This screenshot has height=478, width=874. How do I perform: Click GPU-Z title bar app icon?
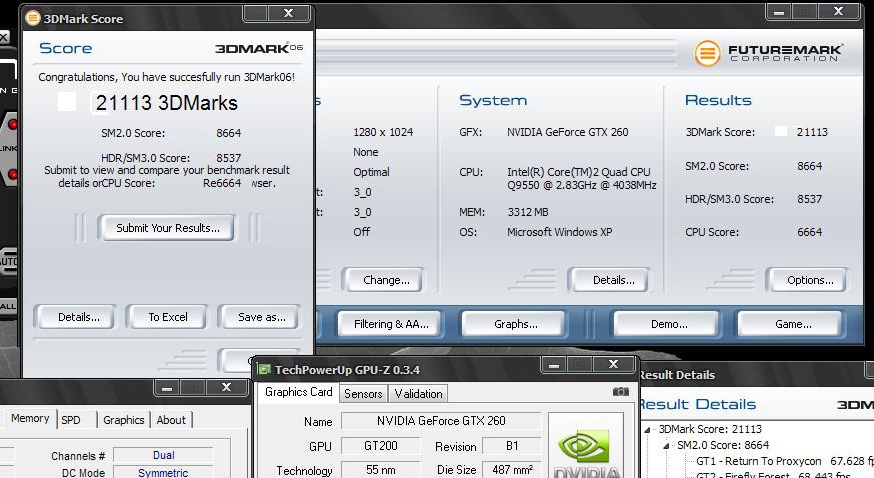265,369
